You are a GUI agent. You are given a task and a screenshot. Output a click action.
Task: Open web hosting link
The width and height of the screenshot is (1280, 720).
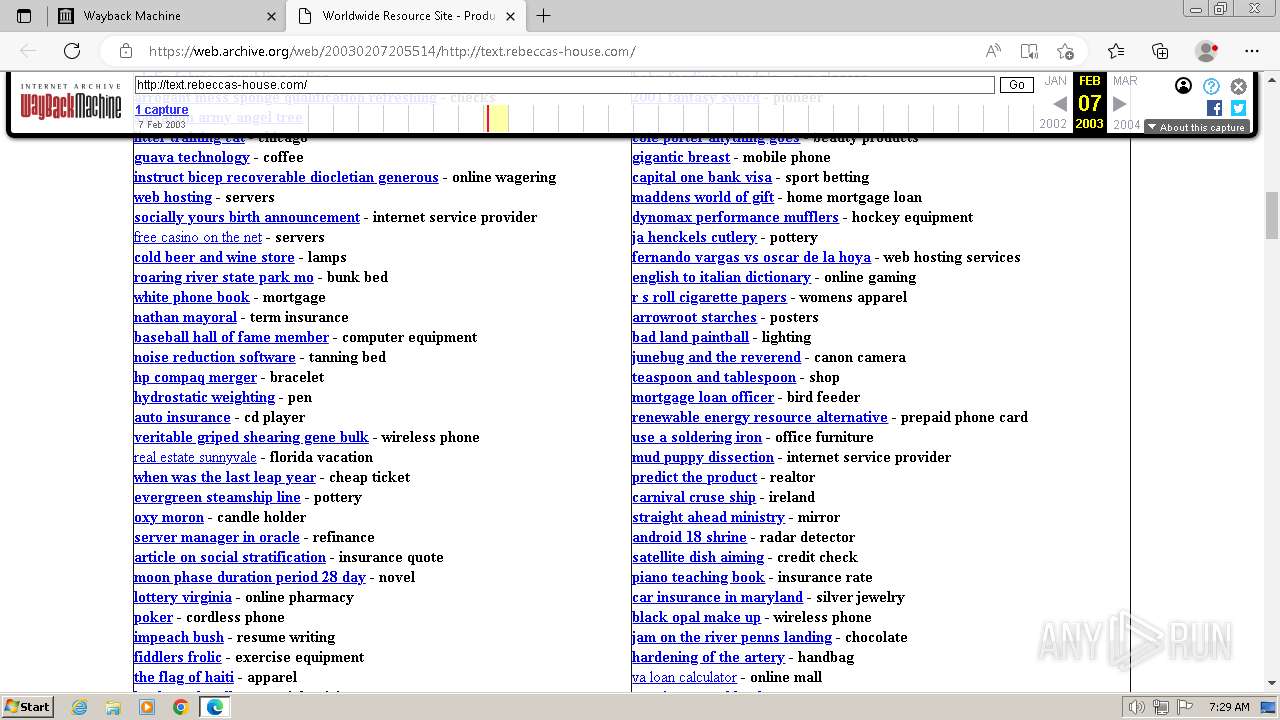[173, 197]
